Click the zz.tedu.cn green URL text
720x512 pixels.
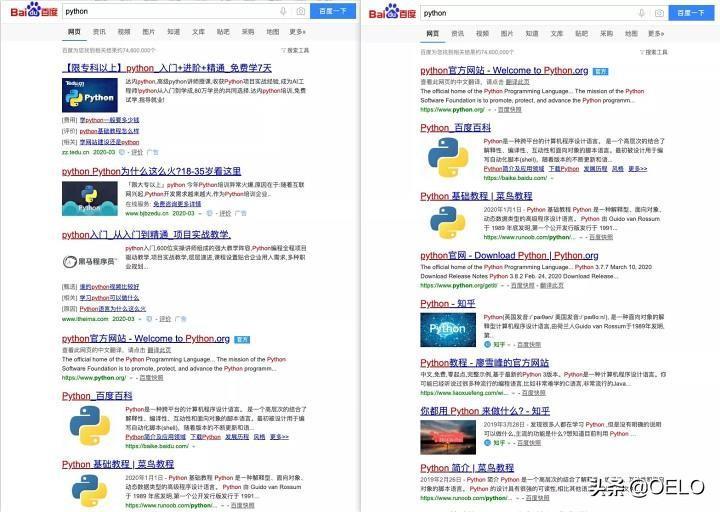pyautogui.click(x=75, y=152)
